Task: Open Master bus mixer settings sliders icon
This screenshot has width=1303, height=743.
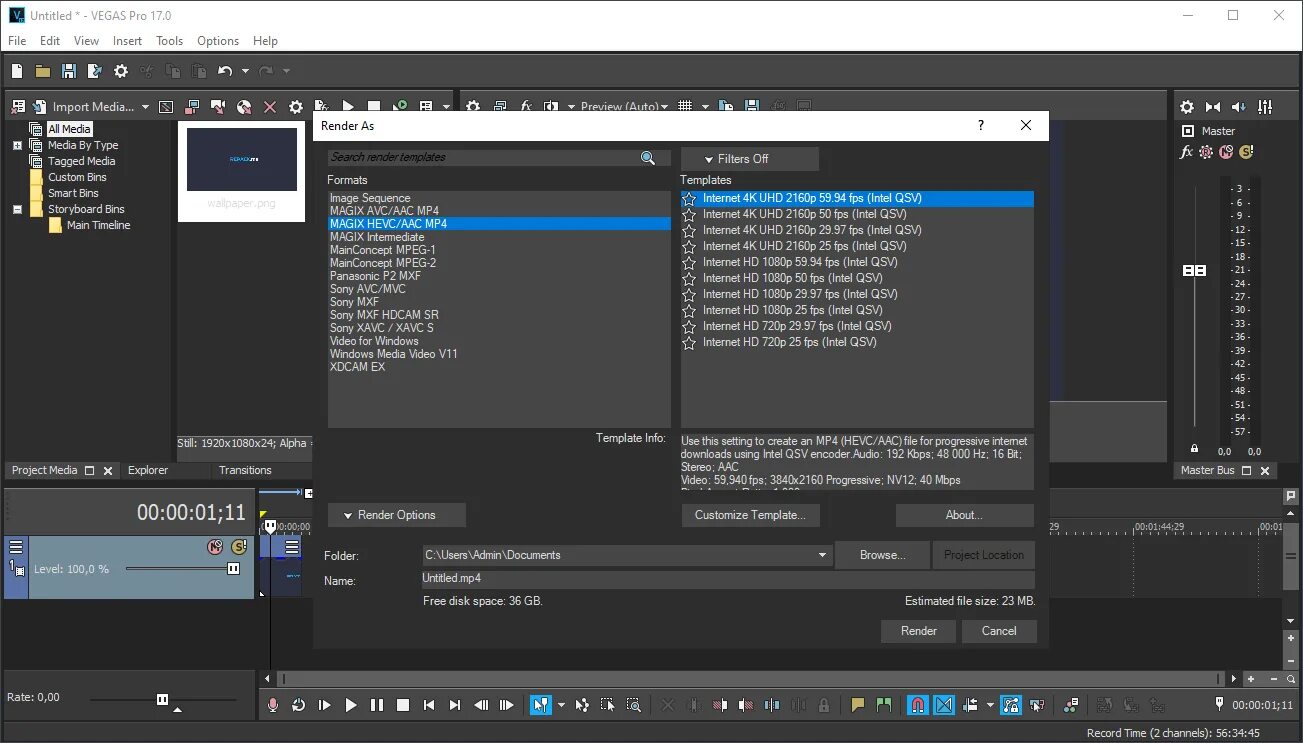Action: [1265, 107]
